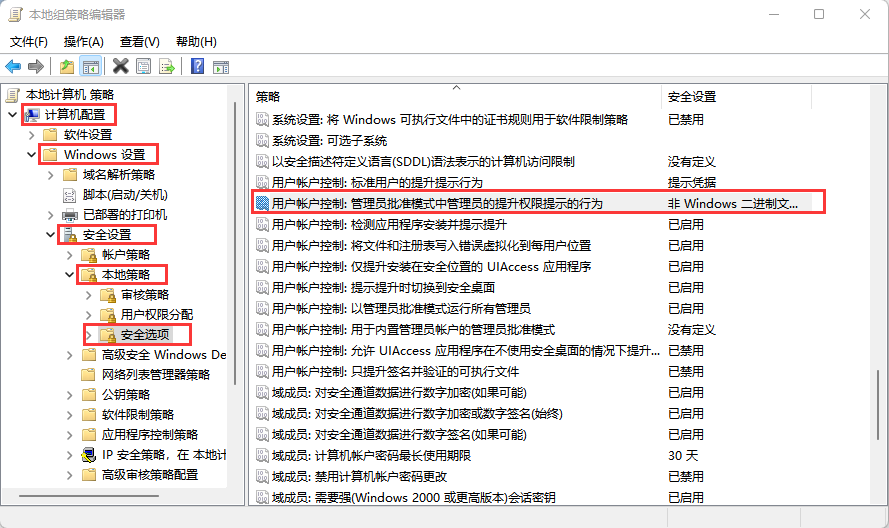The image size is (889, 528).
Task: Click the tree pane horizontal scrollbar
Action: coord(89,496)
